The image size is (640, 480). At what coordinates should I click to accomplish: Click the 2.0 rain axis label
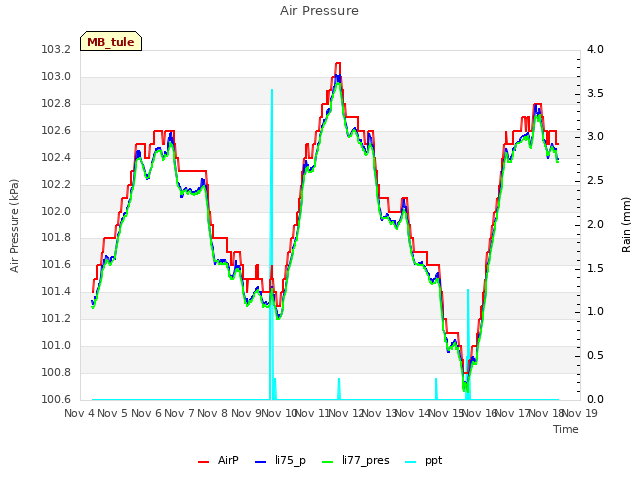[595, 224]
